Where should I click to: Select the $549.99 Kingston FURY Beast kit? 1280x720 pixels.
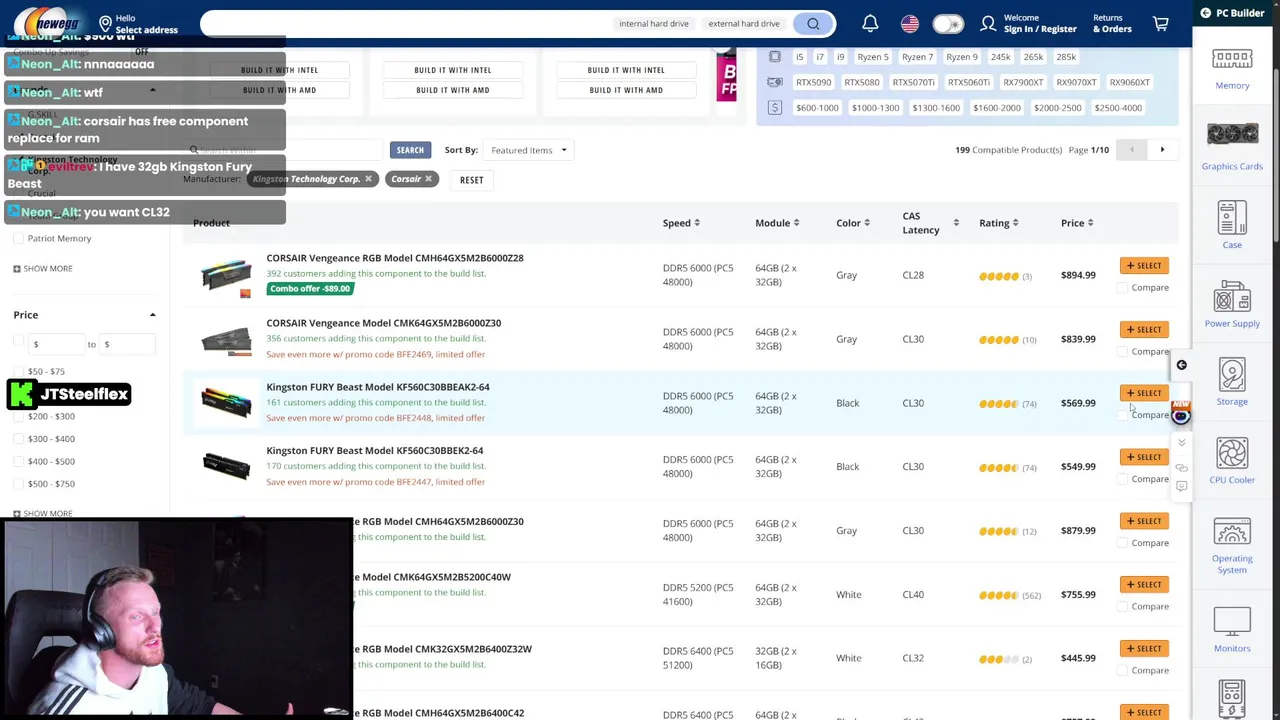(1144, 457)
